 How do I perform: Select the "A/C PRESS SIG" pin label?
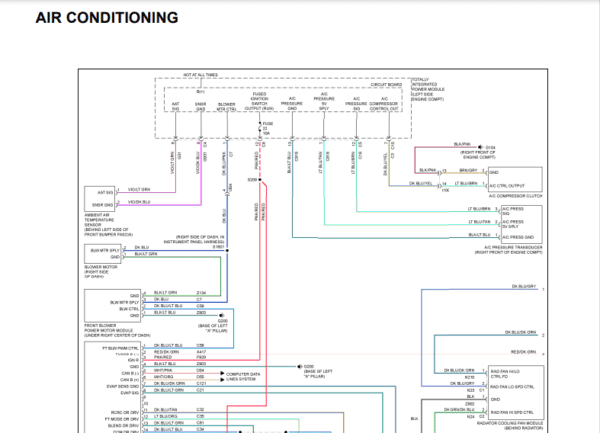pyautogui.click(x=513, y=211)
